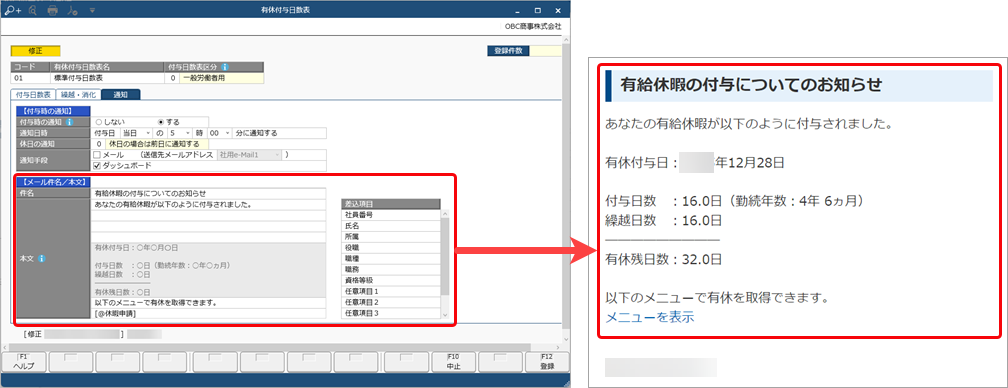Click the body line あなたの有給休暇が以下のように付与されました
Viewport: 1008px width, 388px height.
[x=208, y=204]
